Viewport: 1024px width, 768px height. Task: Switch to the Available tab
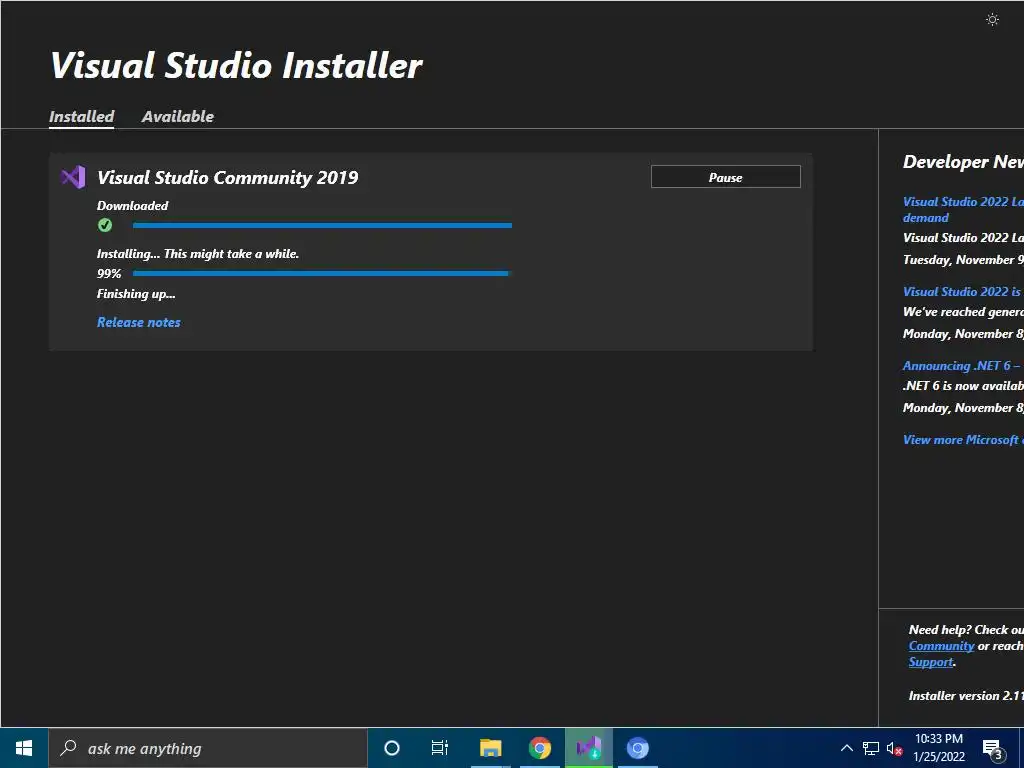178,116
